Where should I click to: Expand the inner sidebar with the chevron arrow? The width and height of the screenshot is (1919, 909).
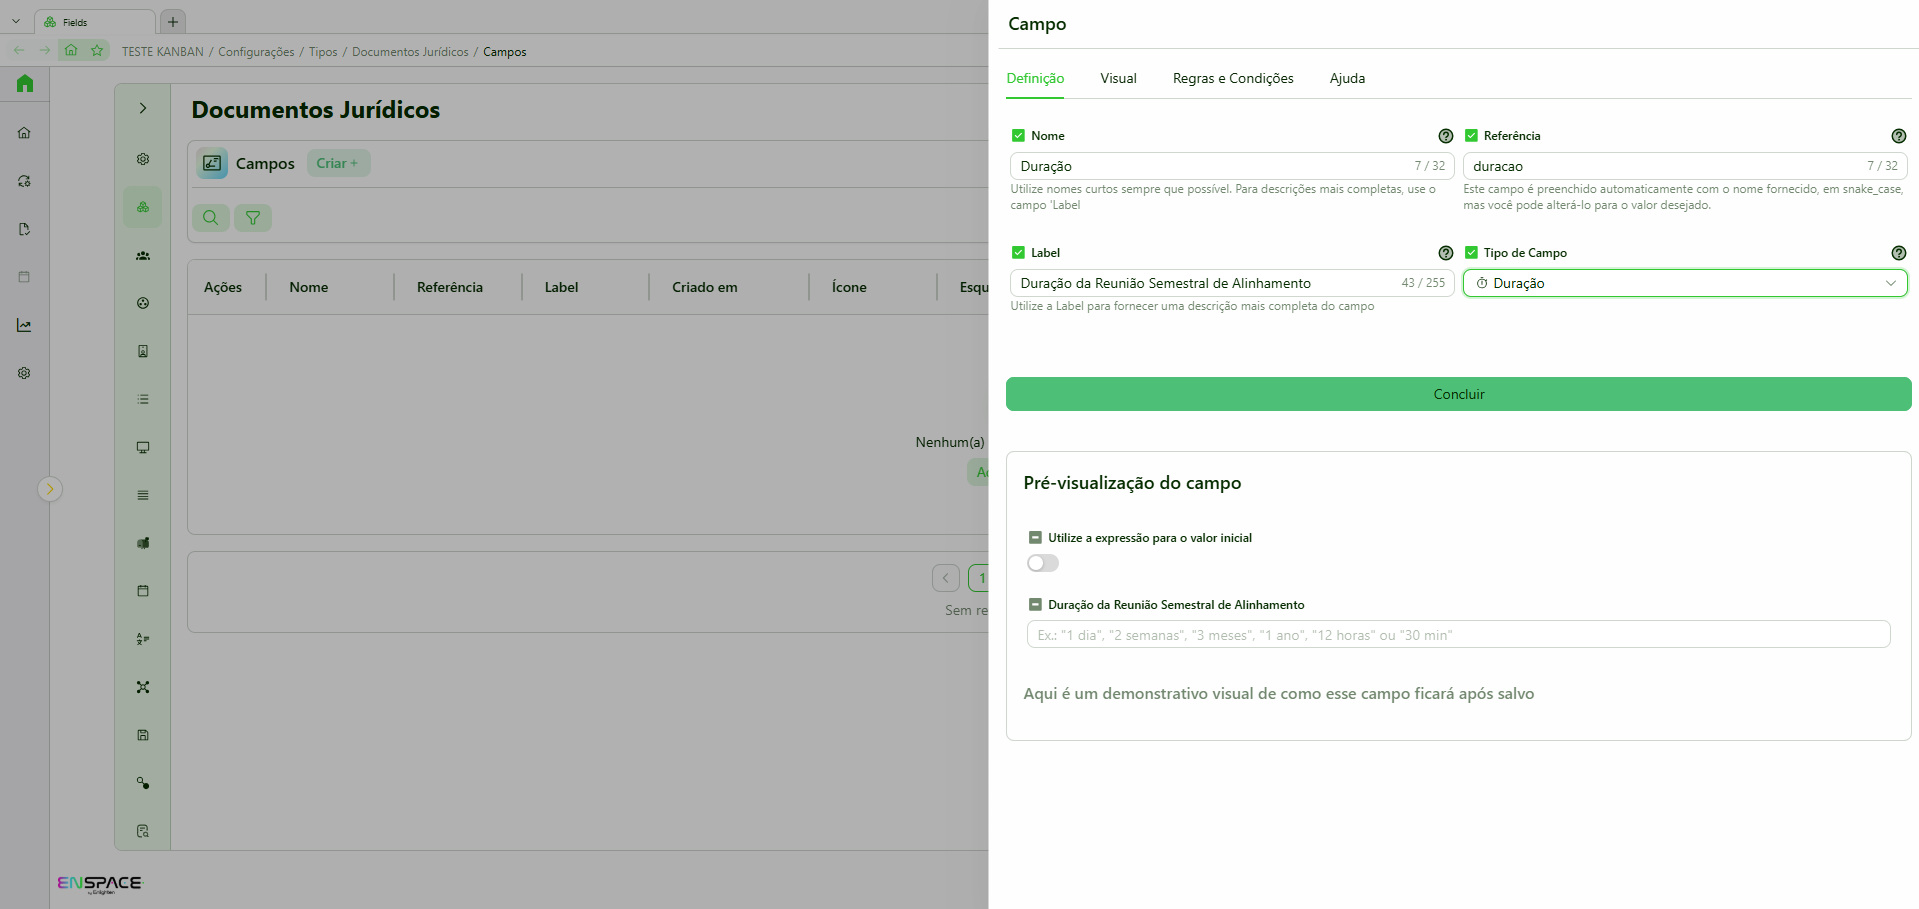click(x=143, y=108)
